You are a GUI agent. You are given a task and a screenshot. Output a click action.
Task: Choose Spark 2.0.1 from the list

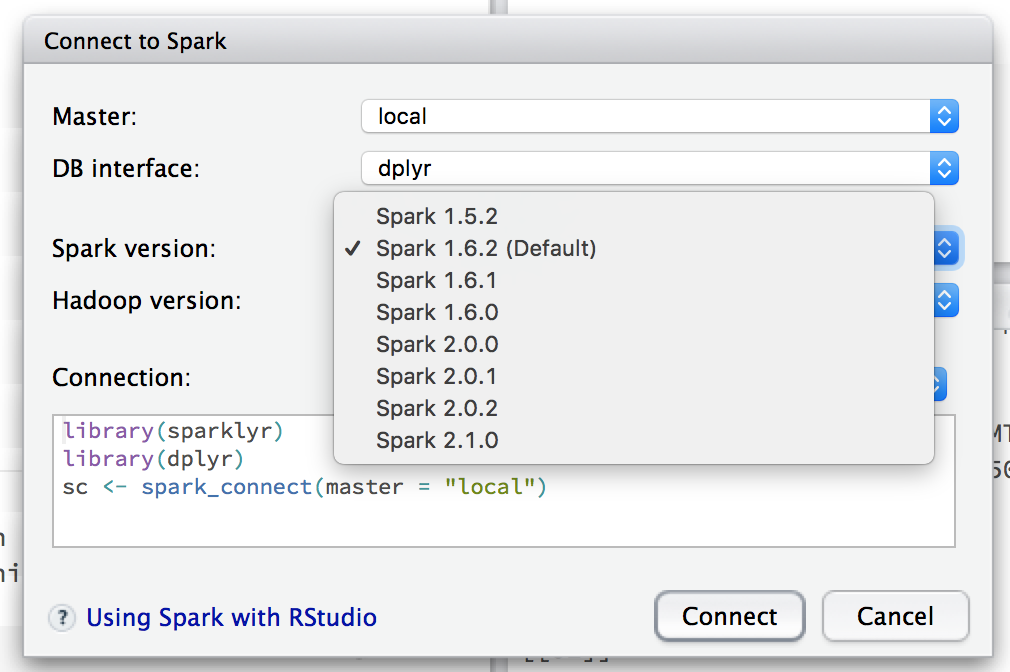[634, 376]
